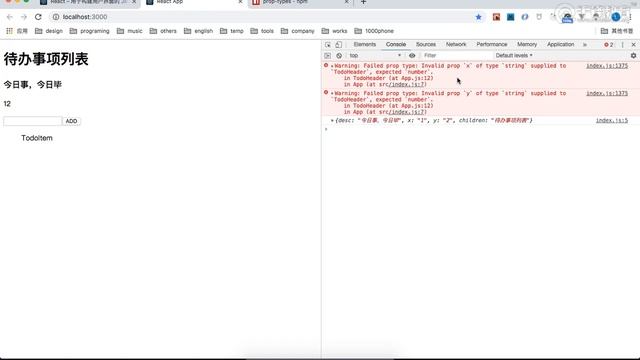The image size is (640, 360).
Task: Click the address bar localhost:3000
Action: tap(85, 17)
